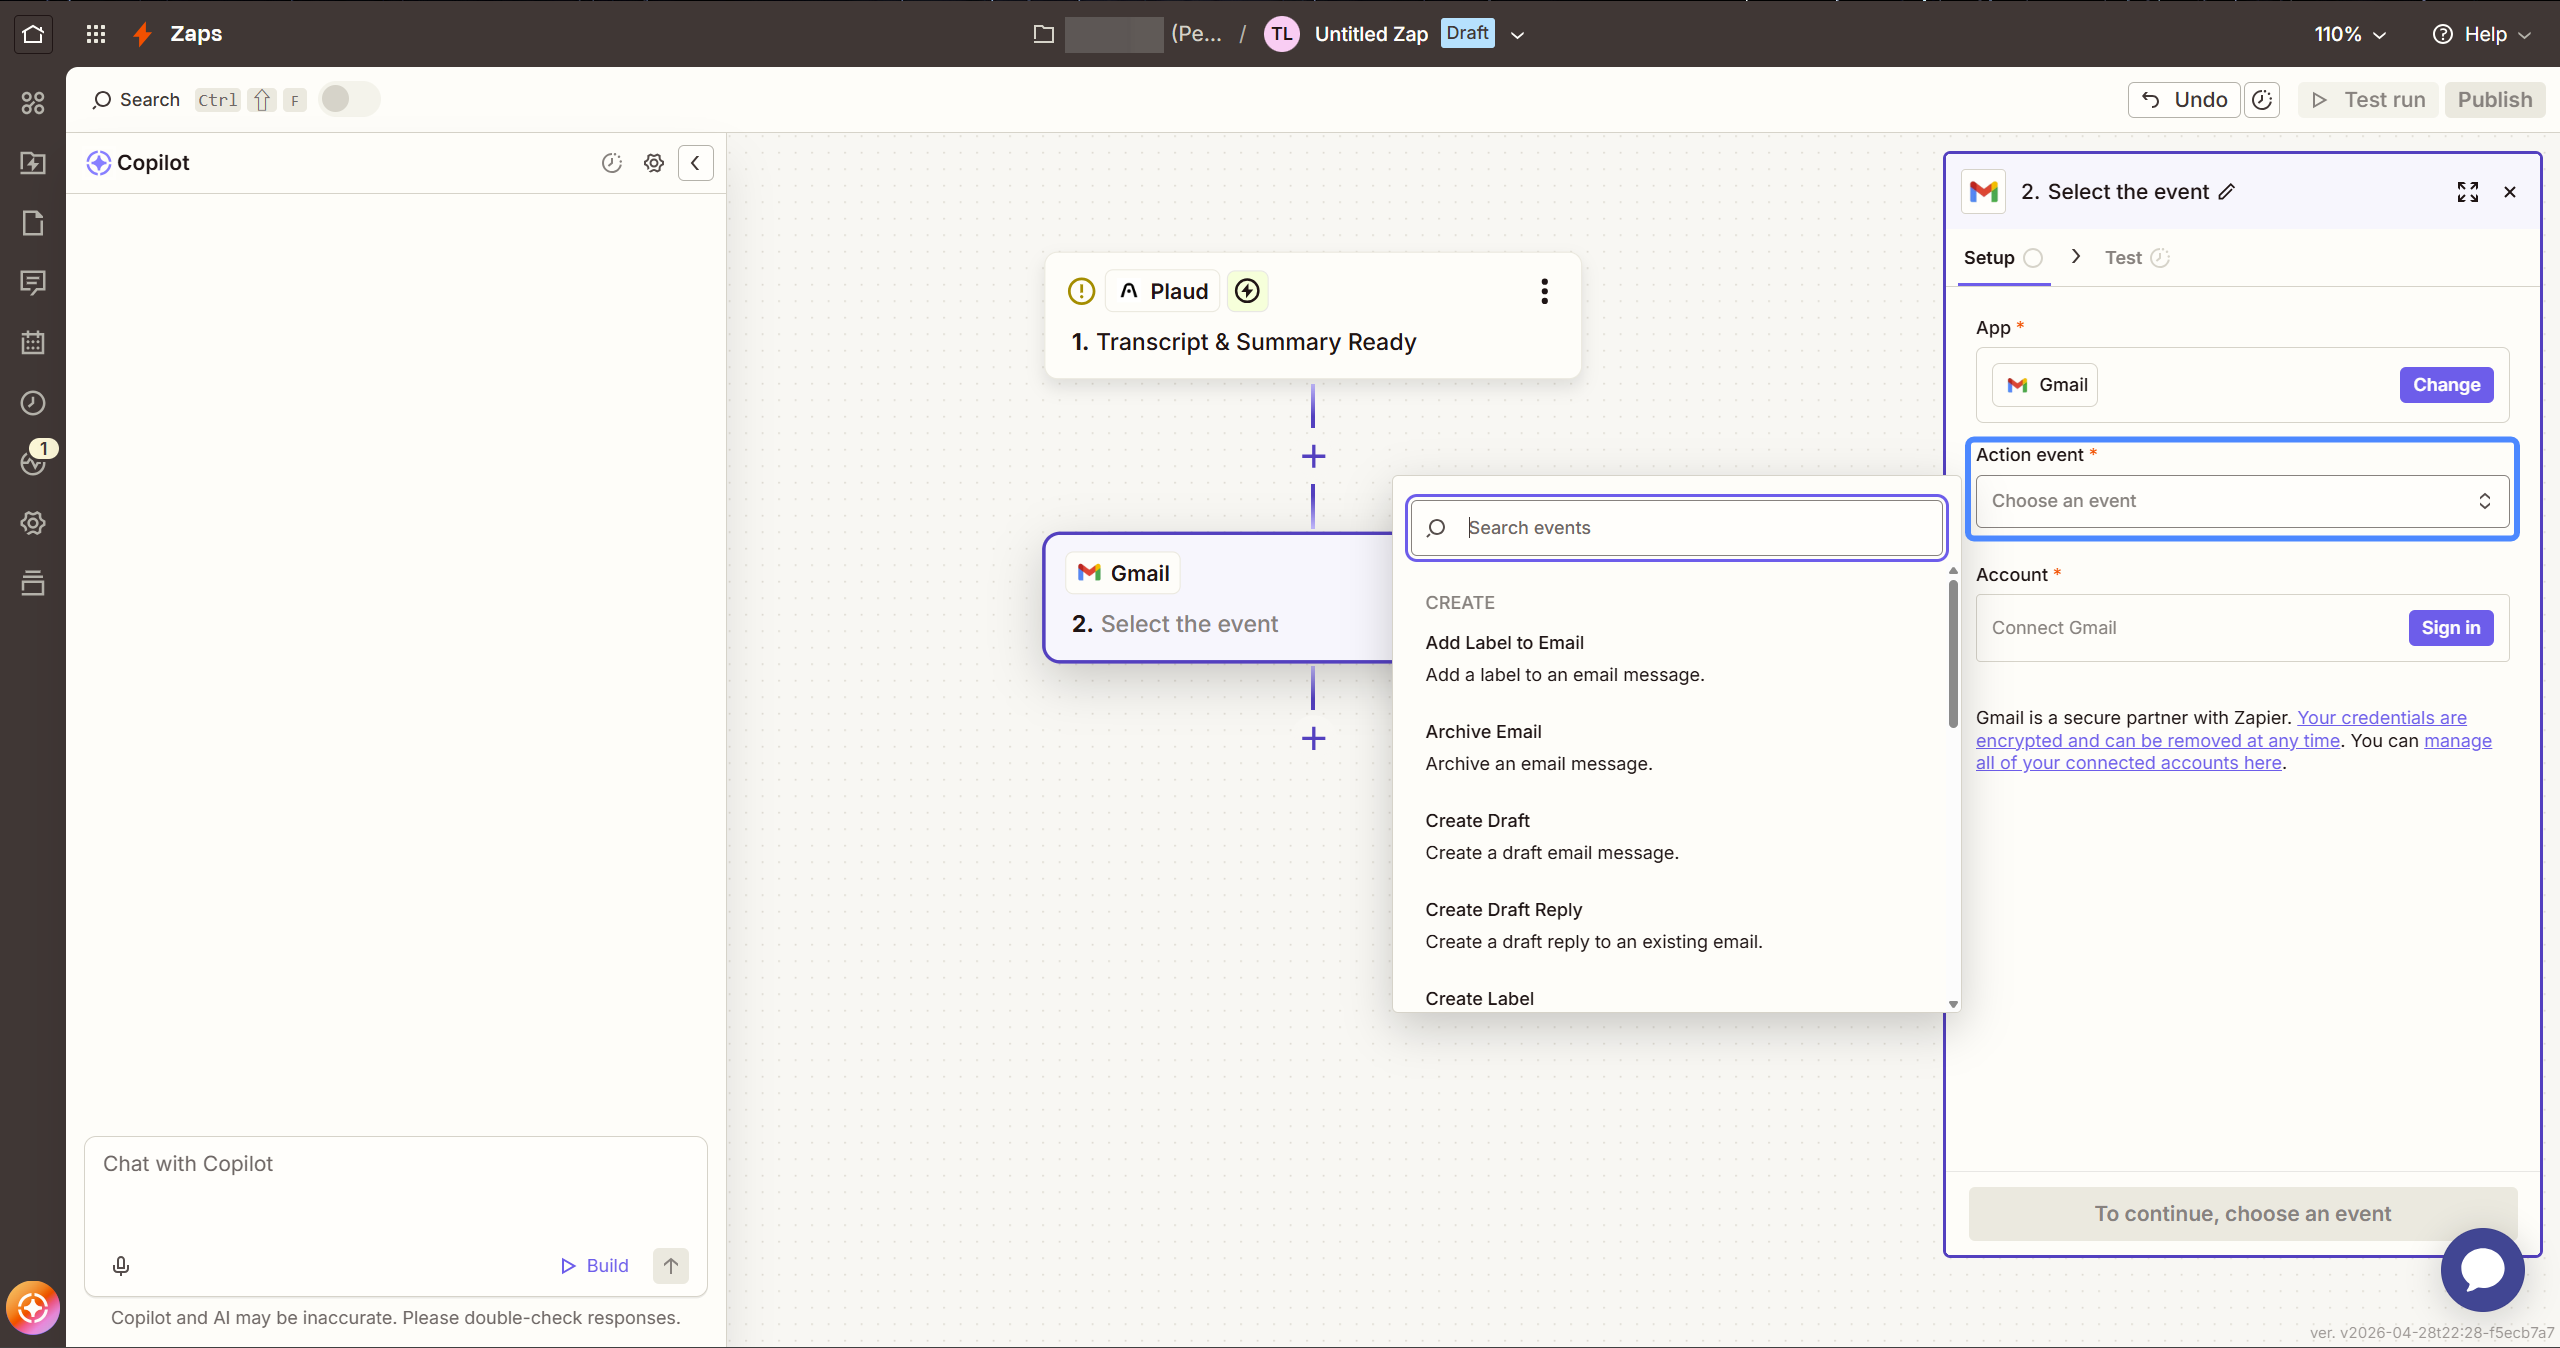This screenshot has height=1348, width=2560.
Task: Expand the Help menu
Action: click(x=2483, y=34)
